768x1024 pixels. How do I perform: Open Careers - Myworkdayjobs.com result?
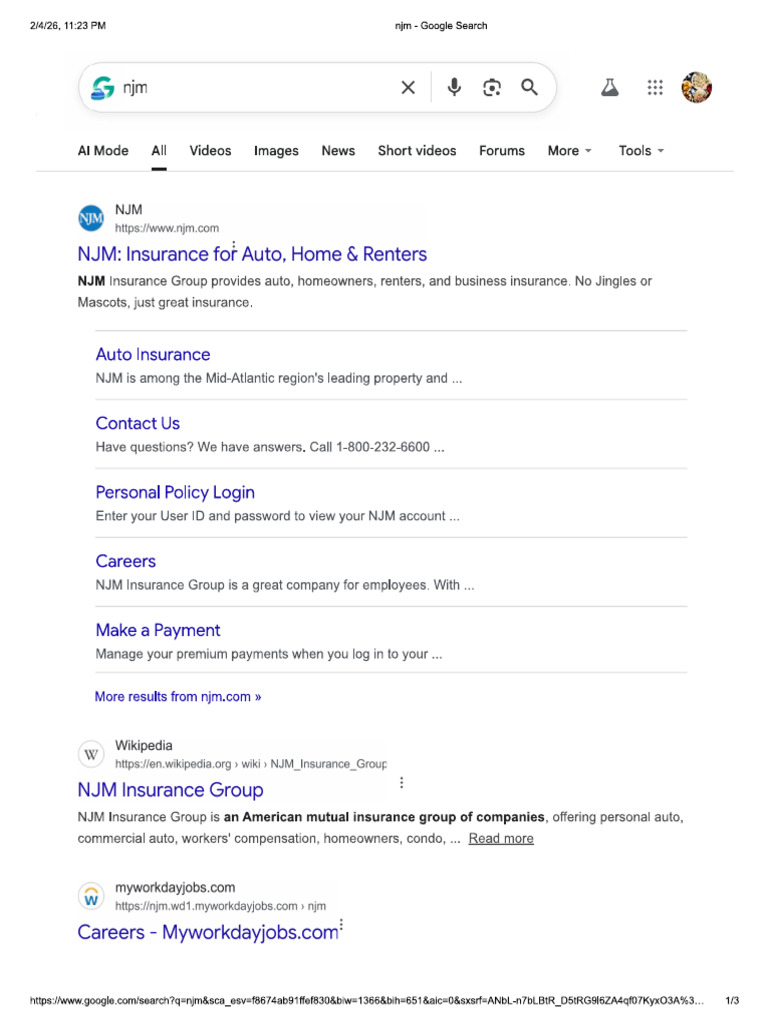tap(208, 932)
